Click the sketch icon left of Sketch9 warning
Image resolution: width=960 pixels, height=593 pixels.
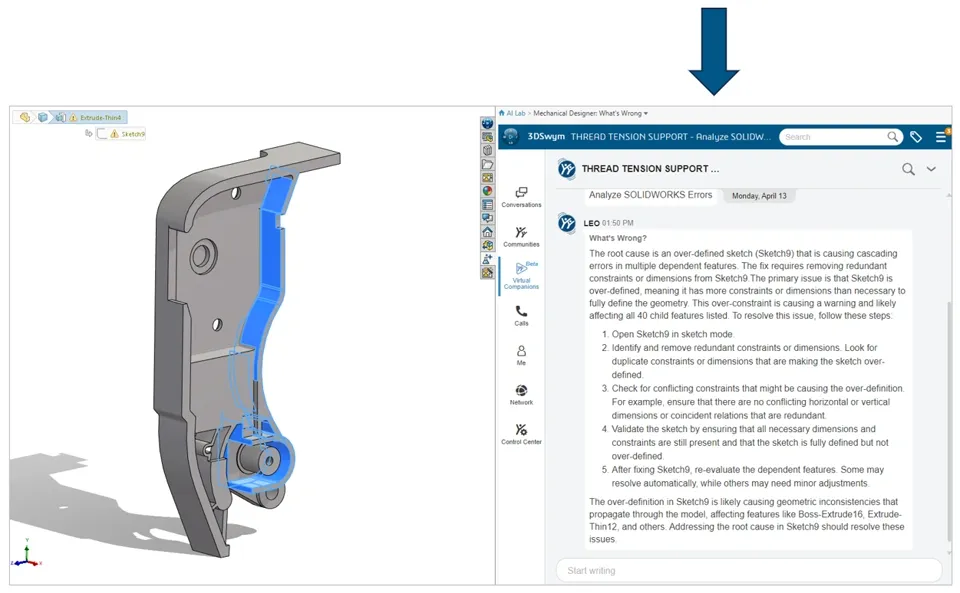pos(102,133)
